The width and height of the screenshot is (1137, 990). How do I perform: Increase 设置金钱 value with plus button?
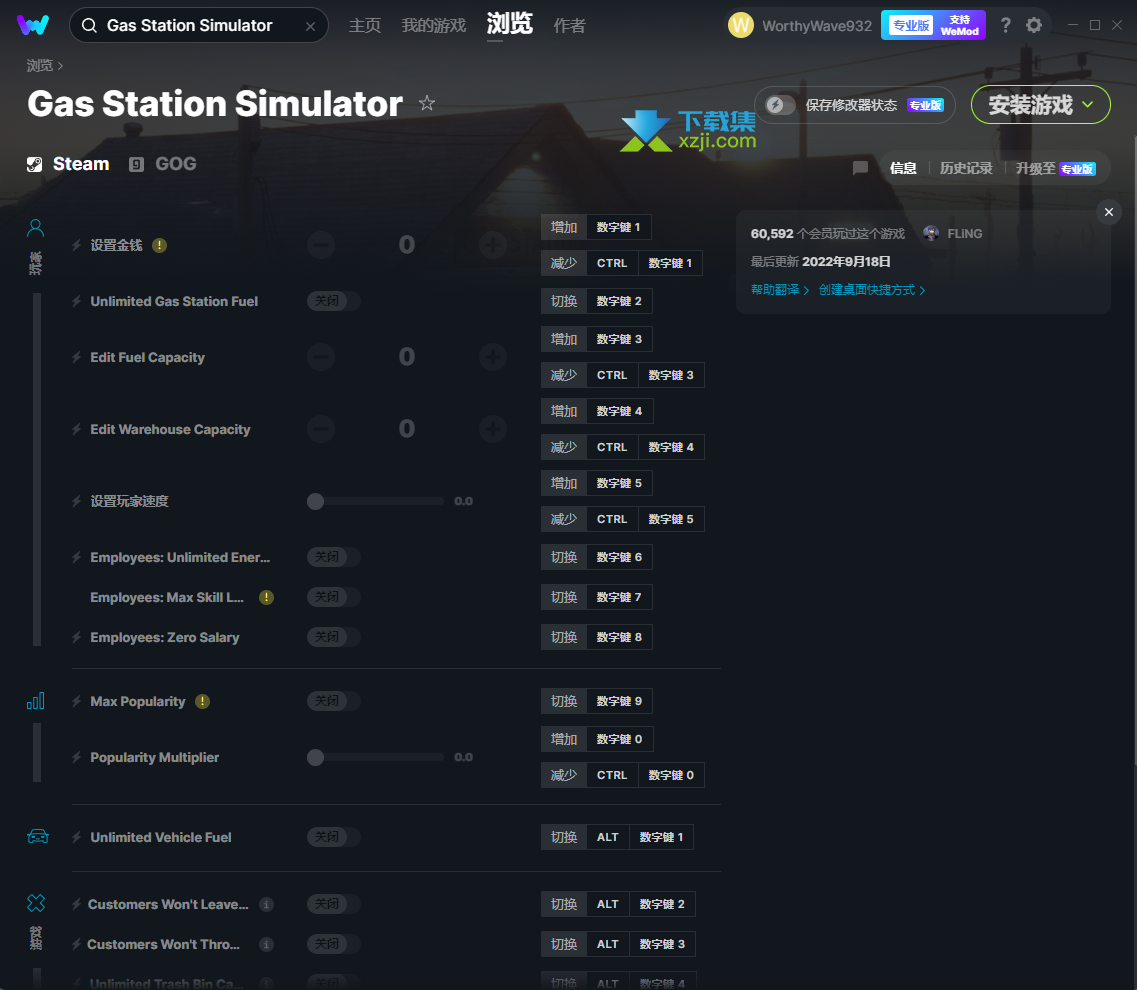pyautogui.click(x=493, y=245)
